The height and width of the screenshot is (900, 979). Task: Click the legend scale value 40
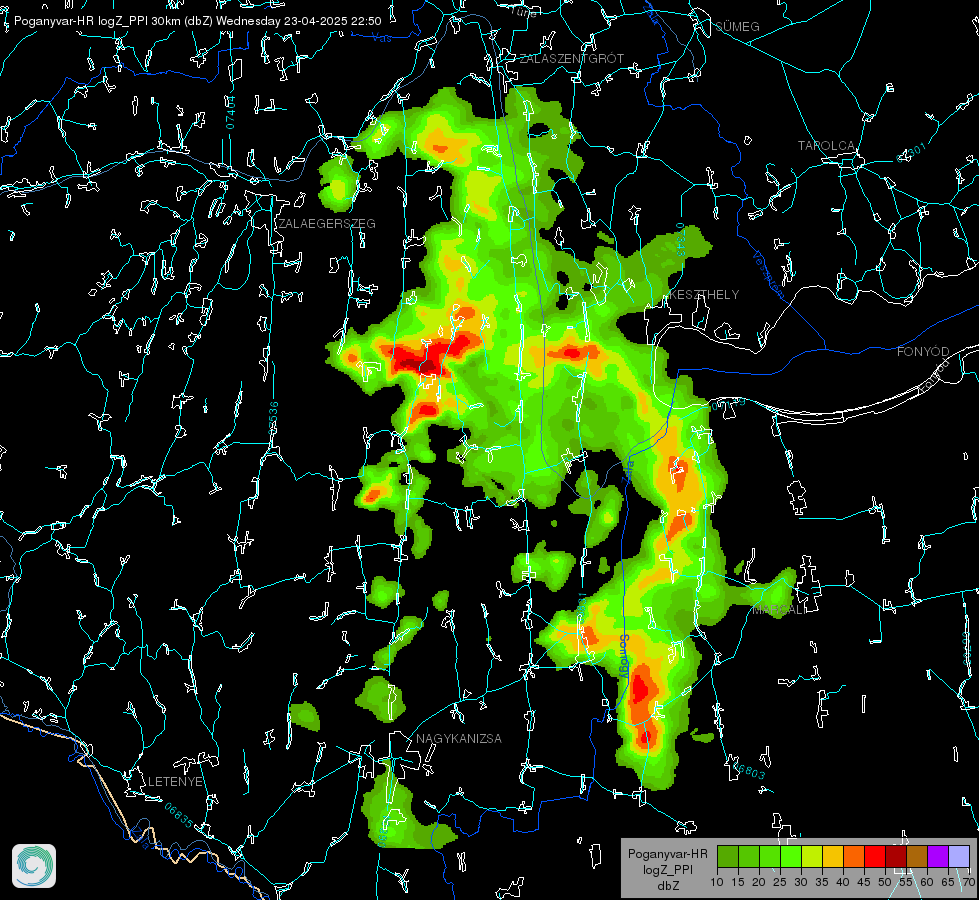click(843, 882)
